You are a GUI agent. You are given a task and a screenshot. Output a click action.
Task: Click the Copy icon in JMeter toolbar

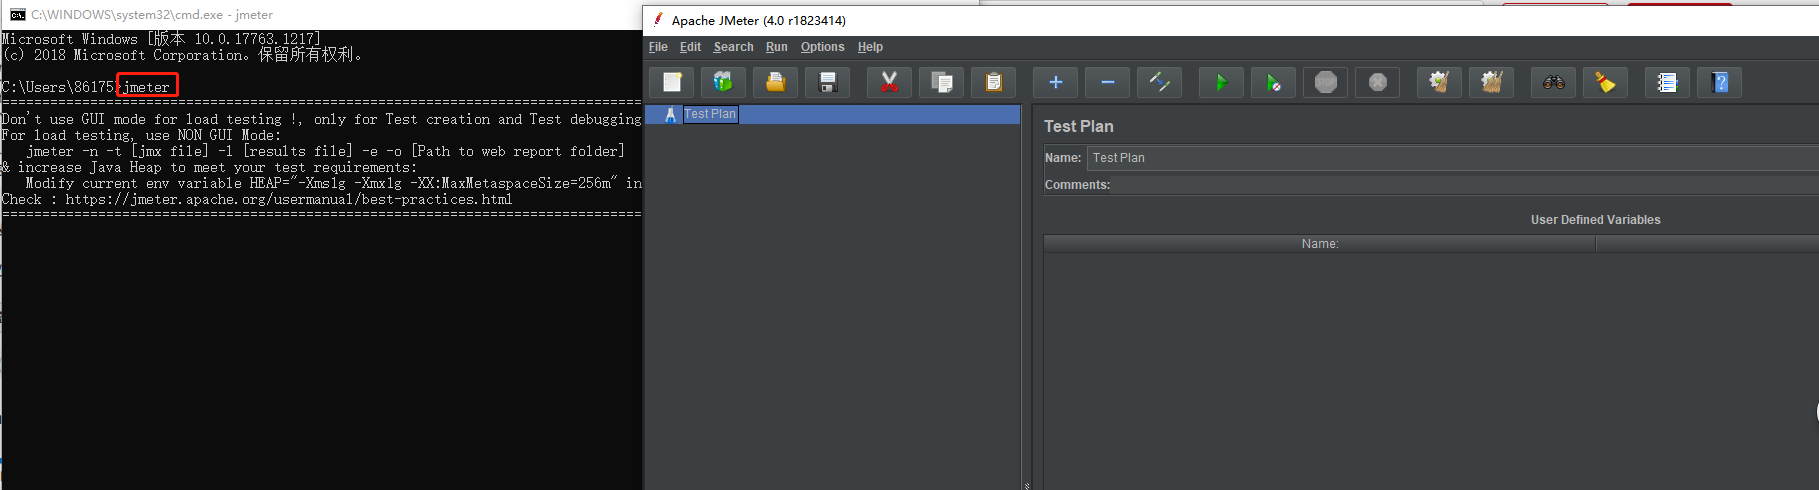941,82
